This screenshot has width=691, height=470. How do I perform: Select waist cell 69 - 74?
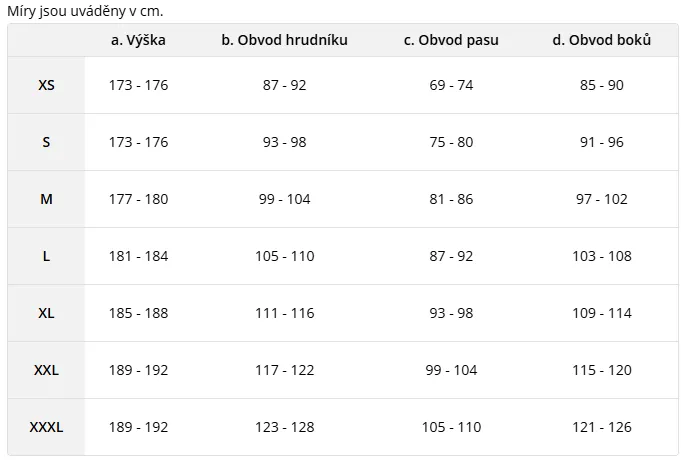click(451, 86)
